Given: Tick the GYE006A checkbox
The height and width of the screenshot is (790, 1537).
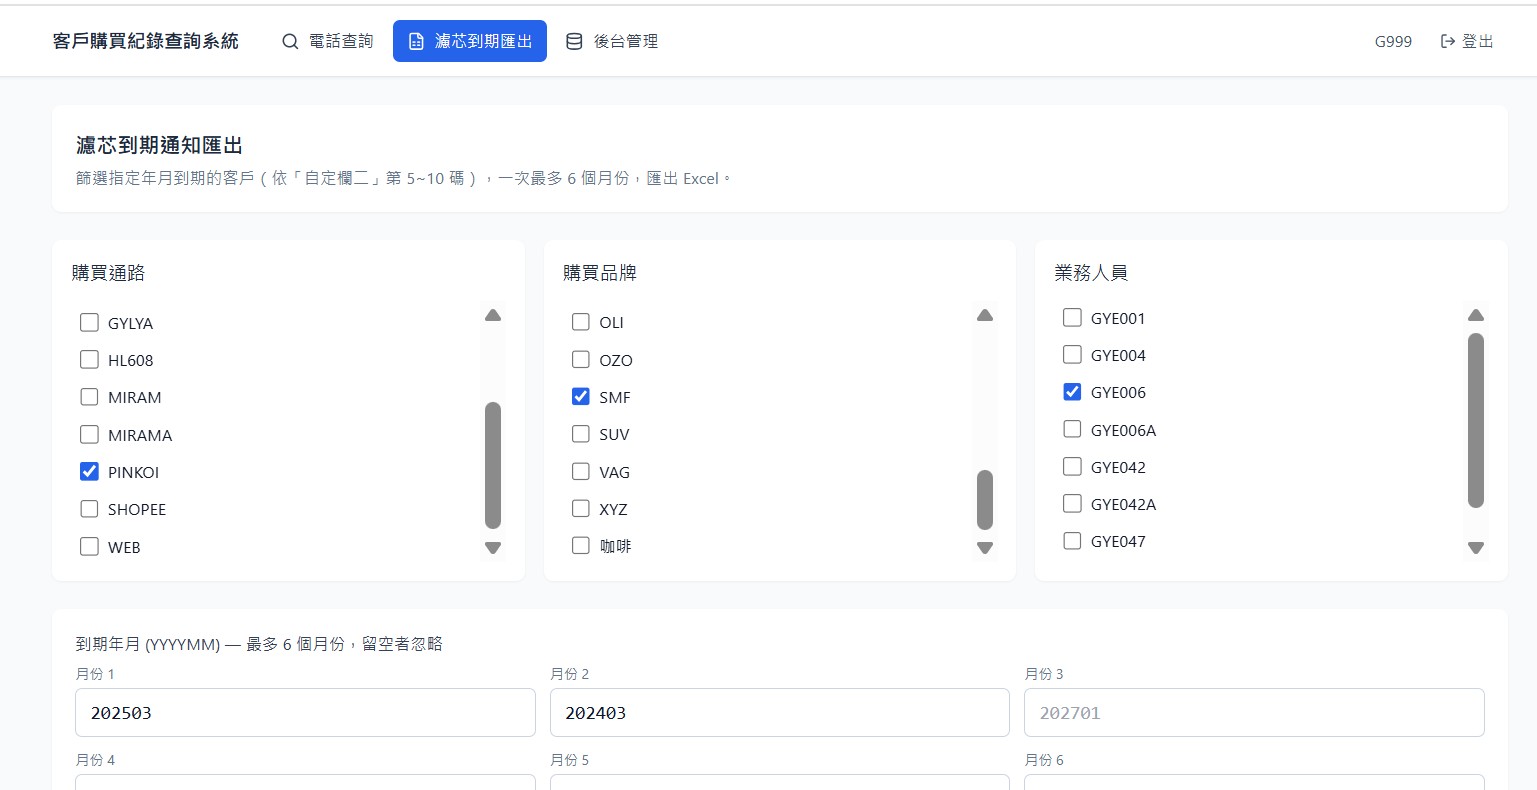Looking at the screenshot, I should coord(1072,429).
